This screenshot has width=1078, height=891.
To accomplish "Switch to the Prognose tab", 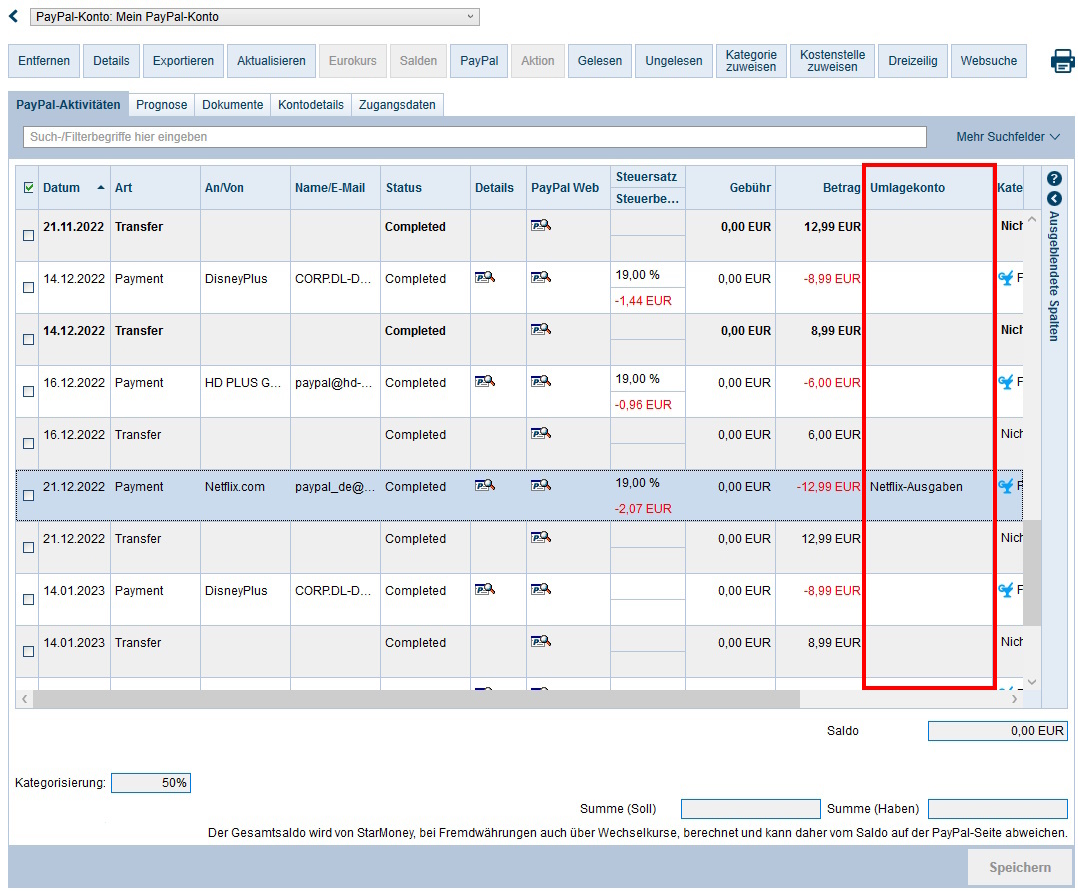I will pyautogui.click(x=161, y=105).
